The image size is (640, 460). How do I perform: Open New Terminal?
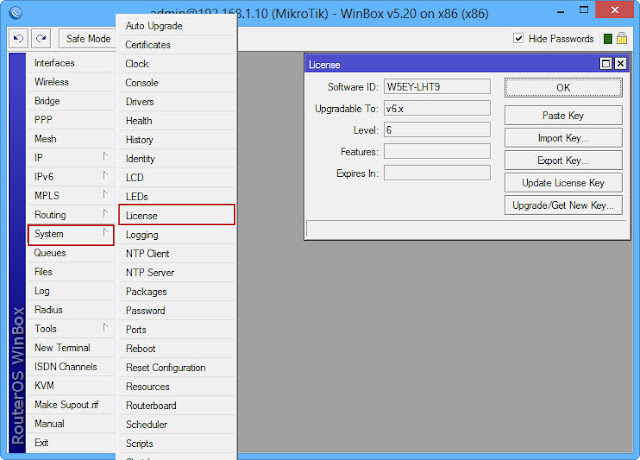tap(71, 348)
